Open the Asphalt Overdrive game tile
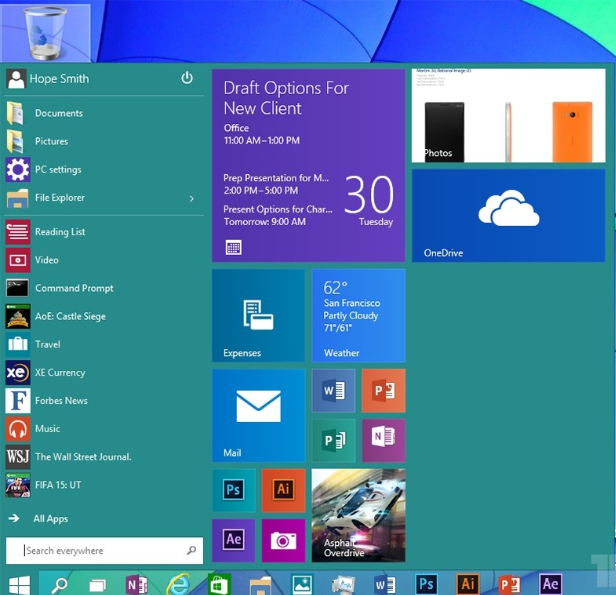The image size is (616, 595). (x=358, y=515)
